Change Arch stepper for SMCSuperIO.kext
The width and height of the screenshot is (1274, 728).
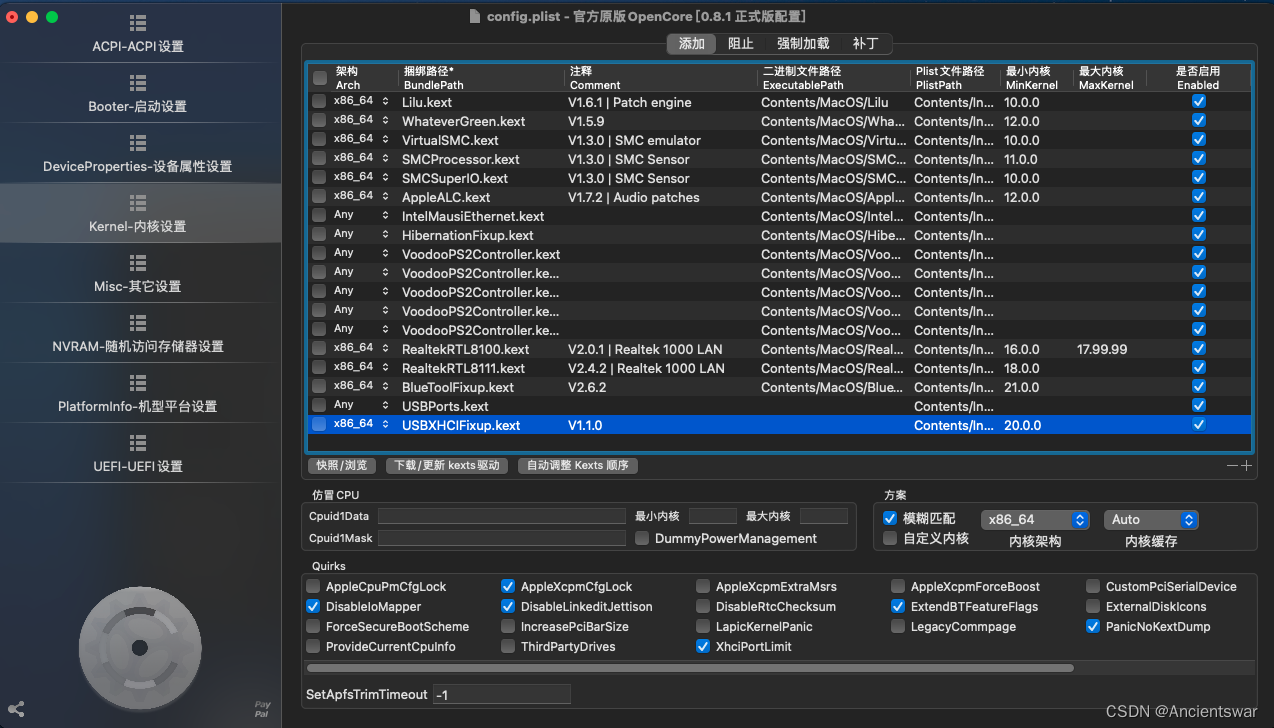click(x=385, y=178)
